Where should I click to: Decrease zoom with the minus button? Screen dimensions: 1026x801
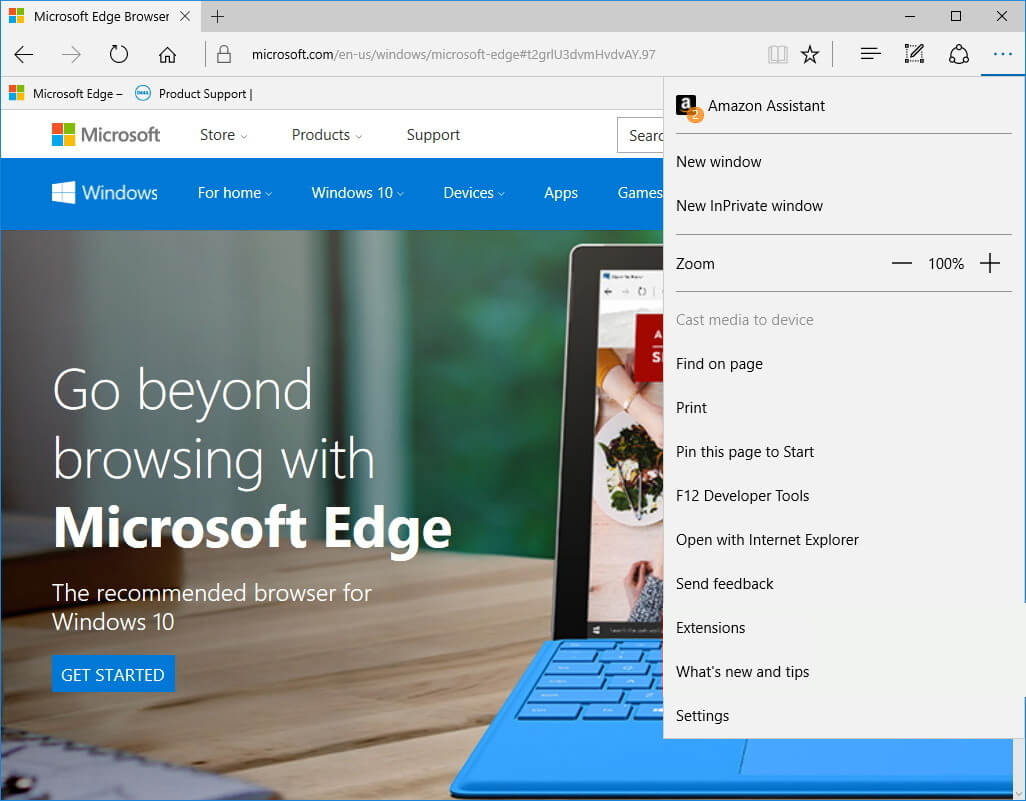tap(901, 264)
